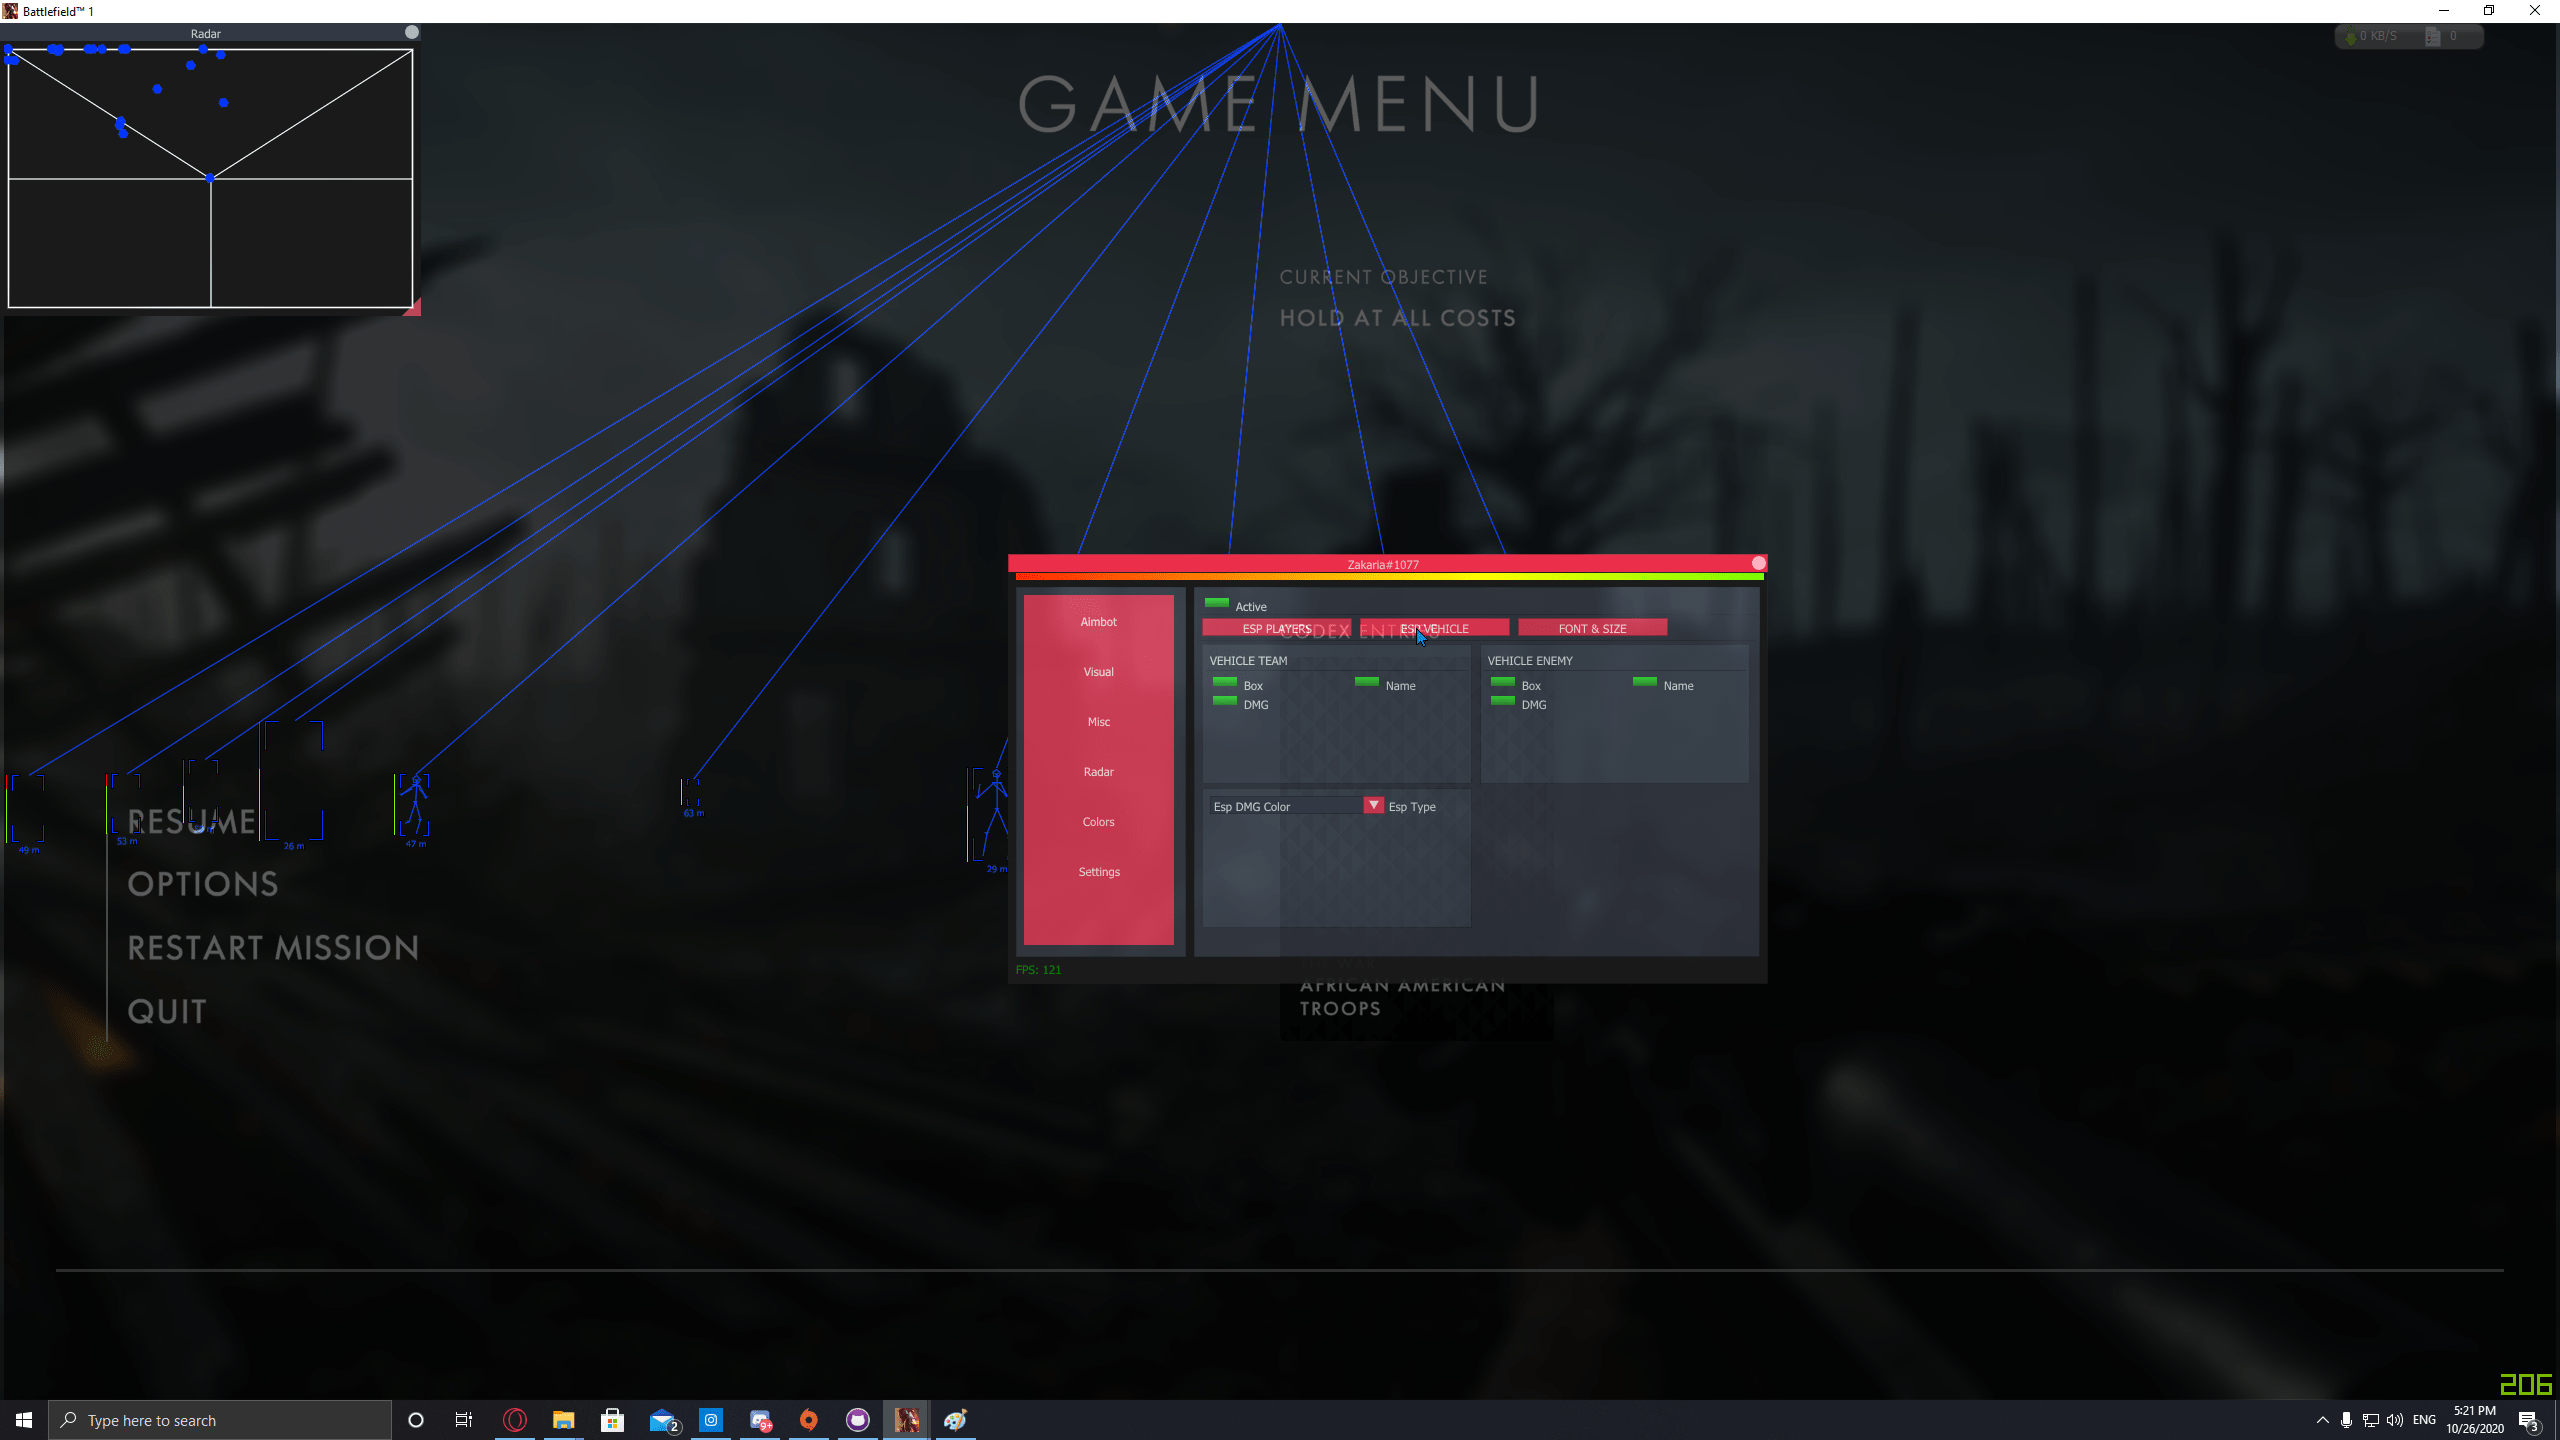Open OPTIONS in the game menu
The image size is (2560, 1440).
(203, 884)
